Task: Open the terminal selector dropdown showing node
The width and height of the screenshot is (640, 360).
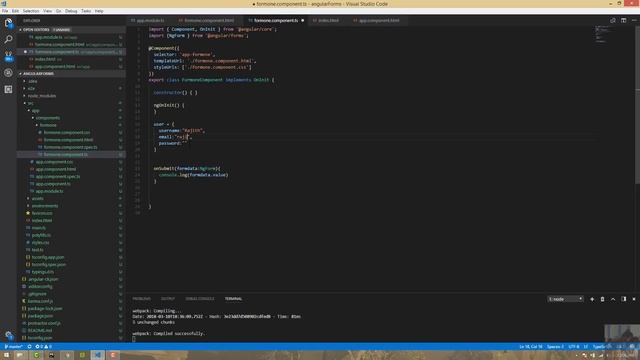Action: point(565,299)
